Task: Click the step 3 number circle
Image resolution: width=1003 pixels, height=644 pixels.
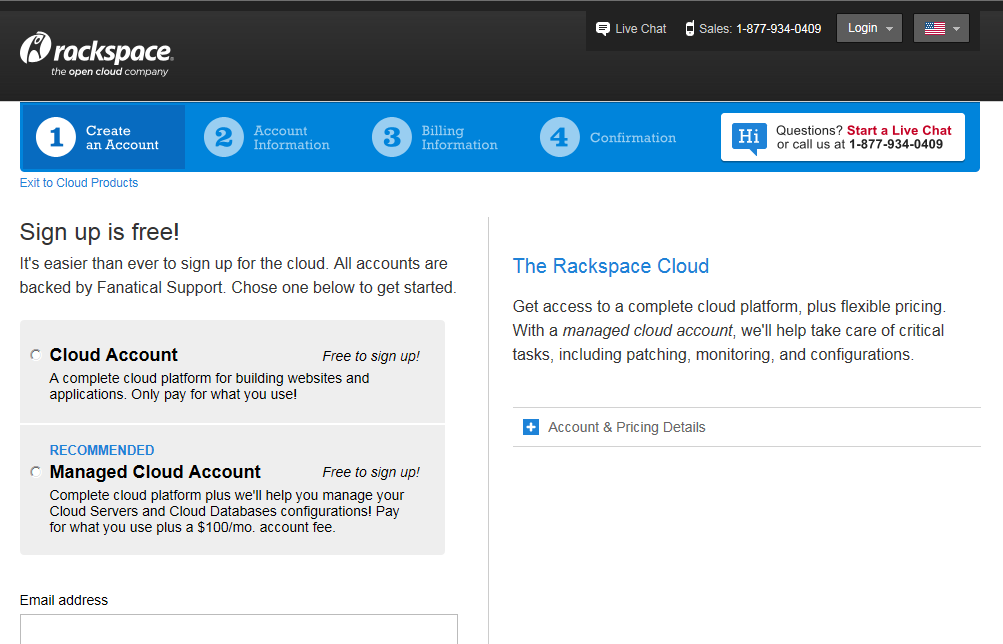Action: click(x=391, y=137)
